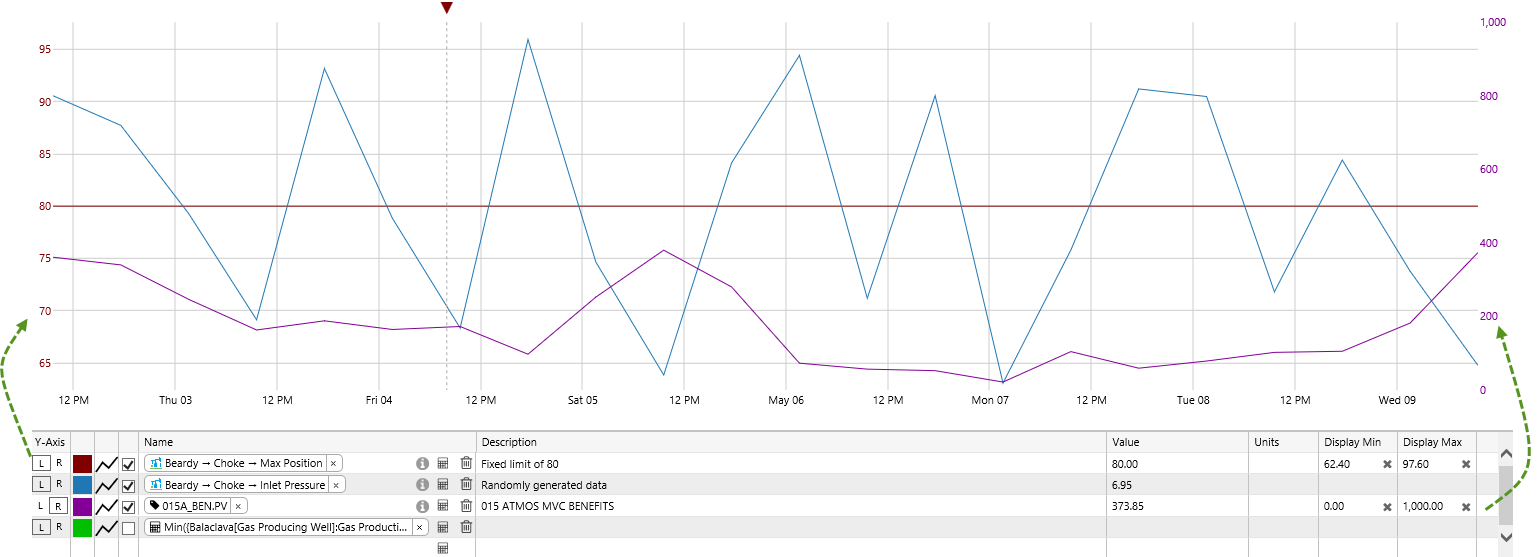Open calculation editor for 015A_BEN.PV row
1538x557 pixels.
tap(443, 506)
